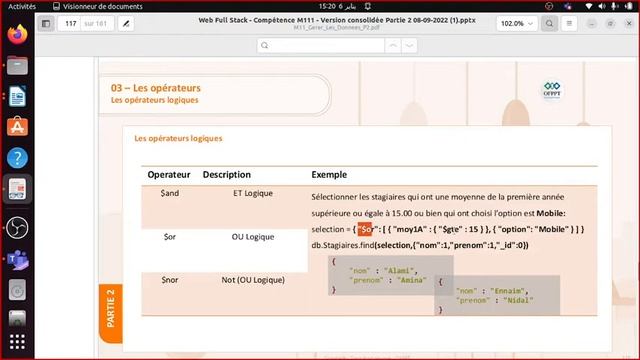Click inside the find text search field
The width and height of the screenshot is (640, 360).
click(x=321, y=45)
